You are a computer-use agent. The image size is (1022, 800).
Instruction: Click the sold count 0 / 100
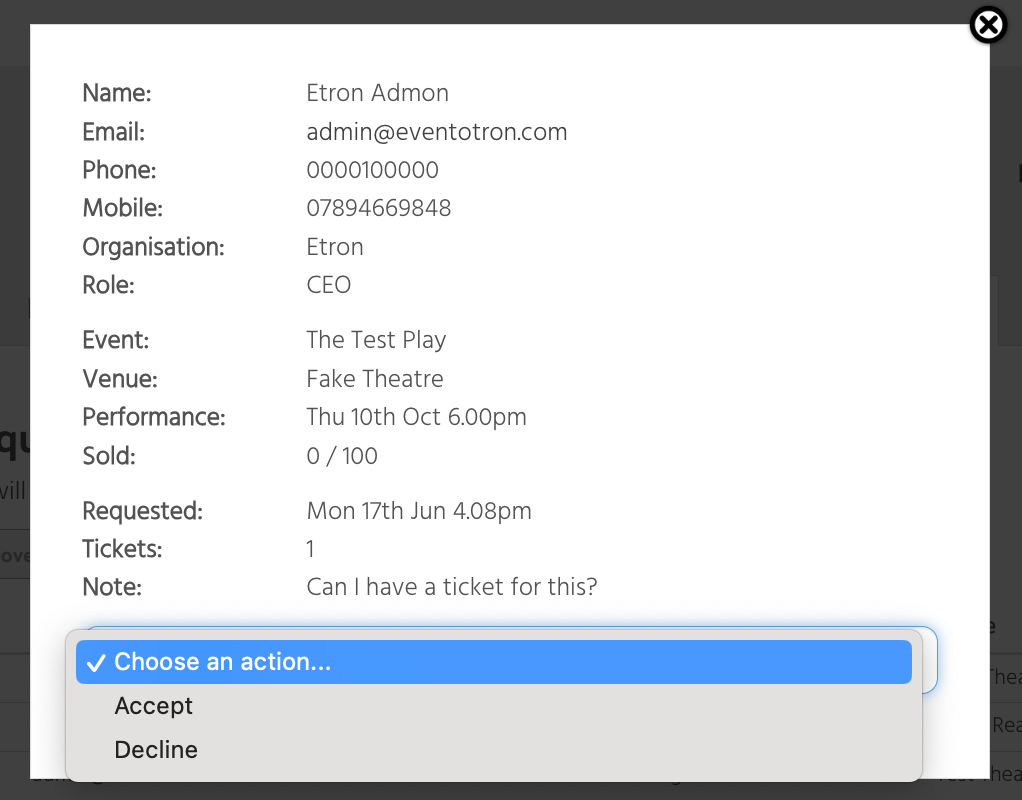[x=342, y=456]
